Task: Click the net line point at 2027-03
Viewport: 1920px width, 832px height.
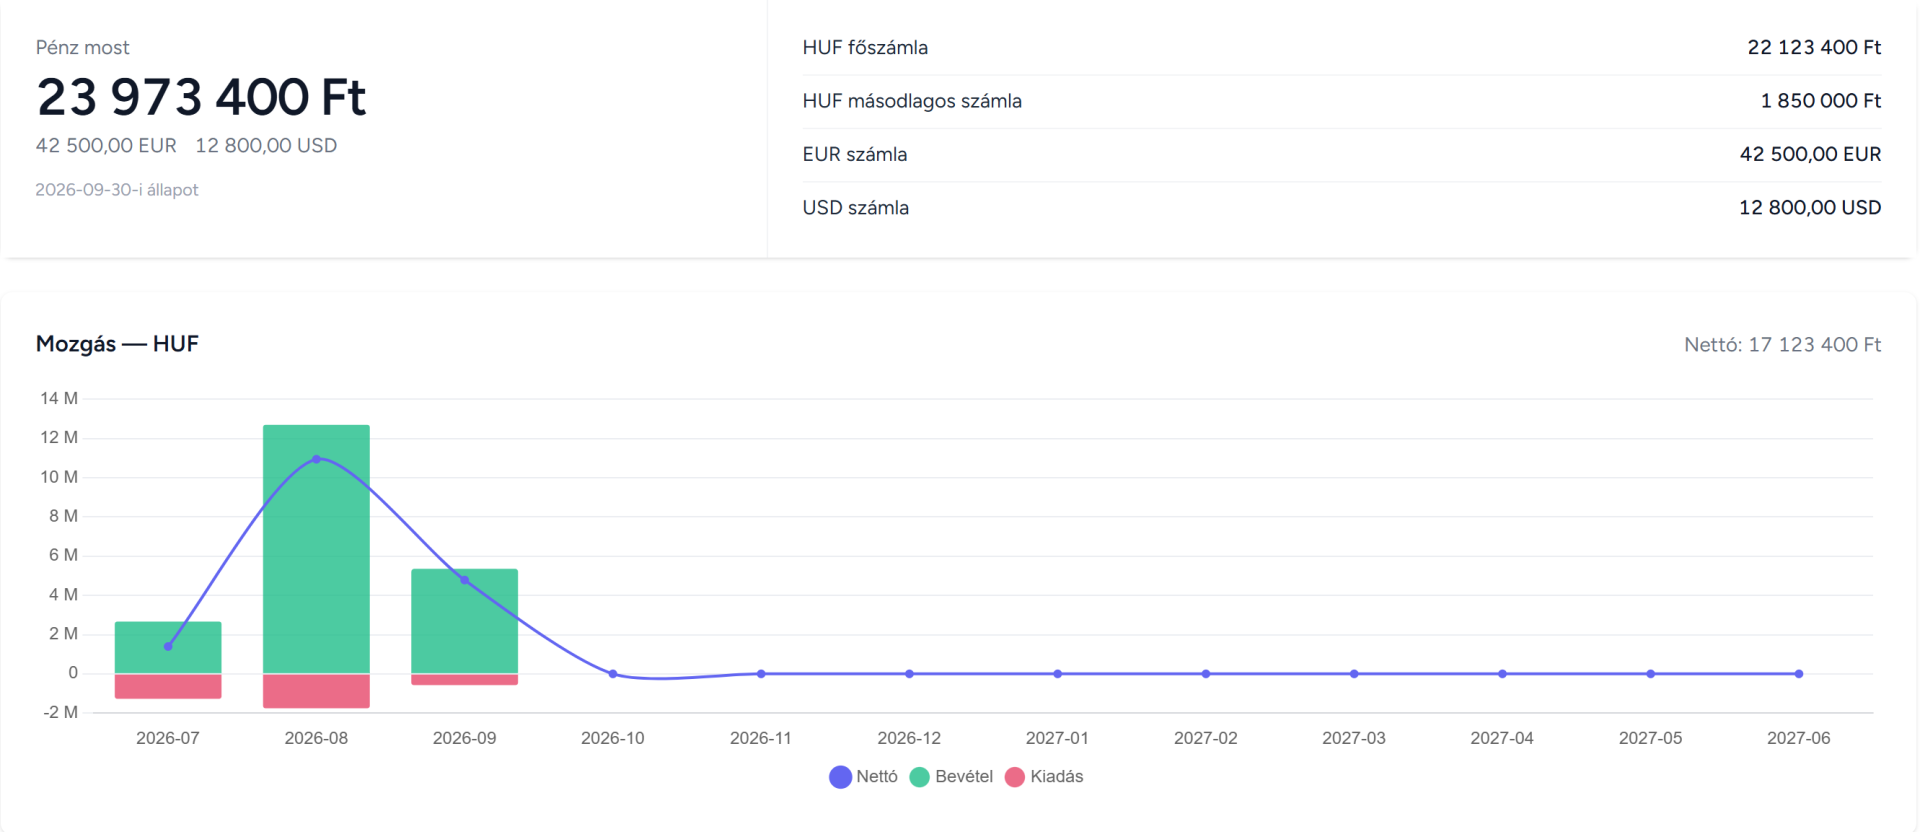Action: 1354,674
